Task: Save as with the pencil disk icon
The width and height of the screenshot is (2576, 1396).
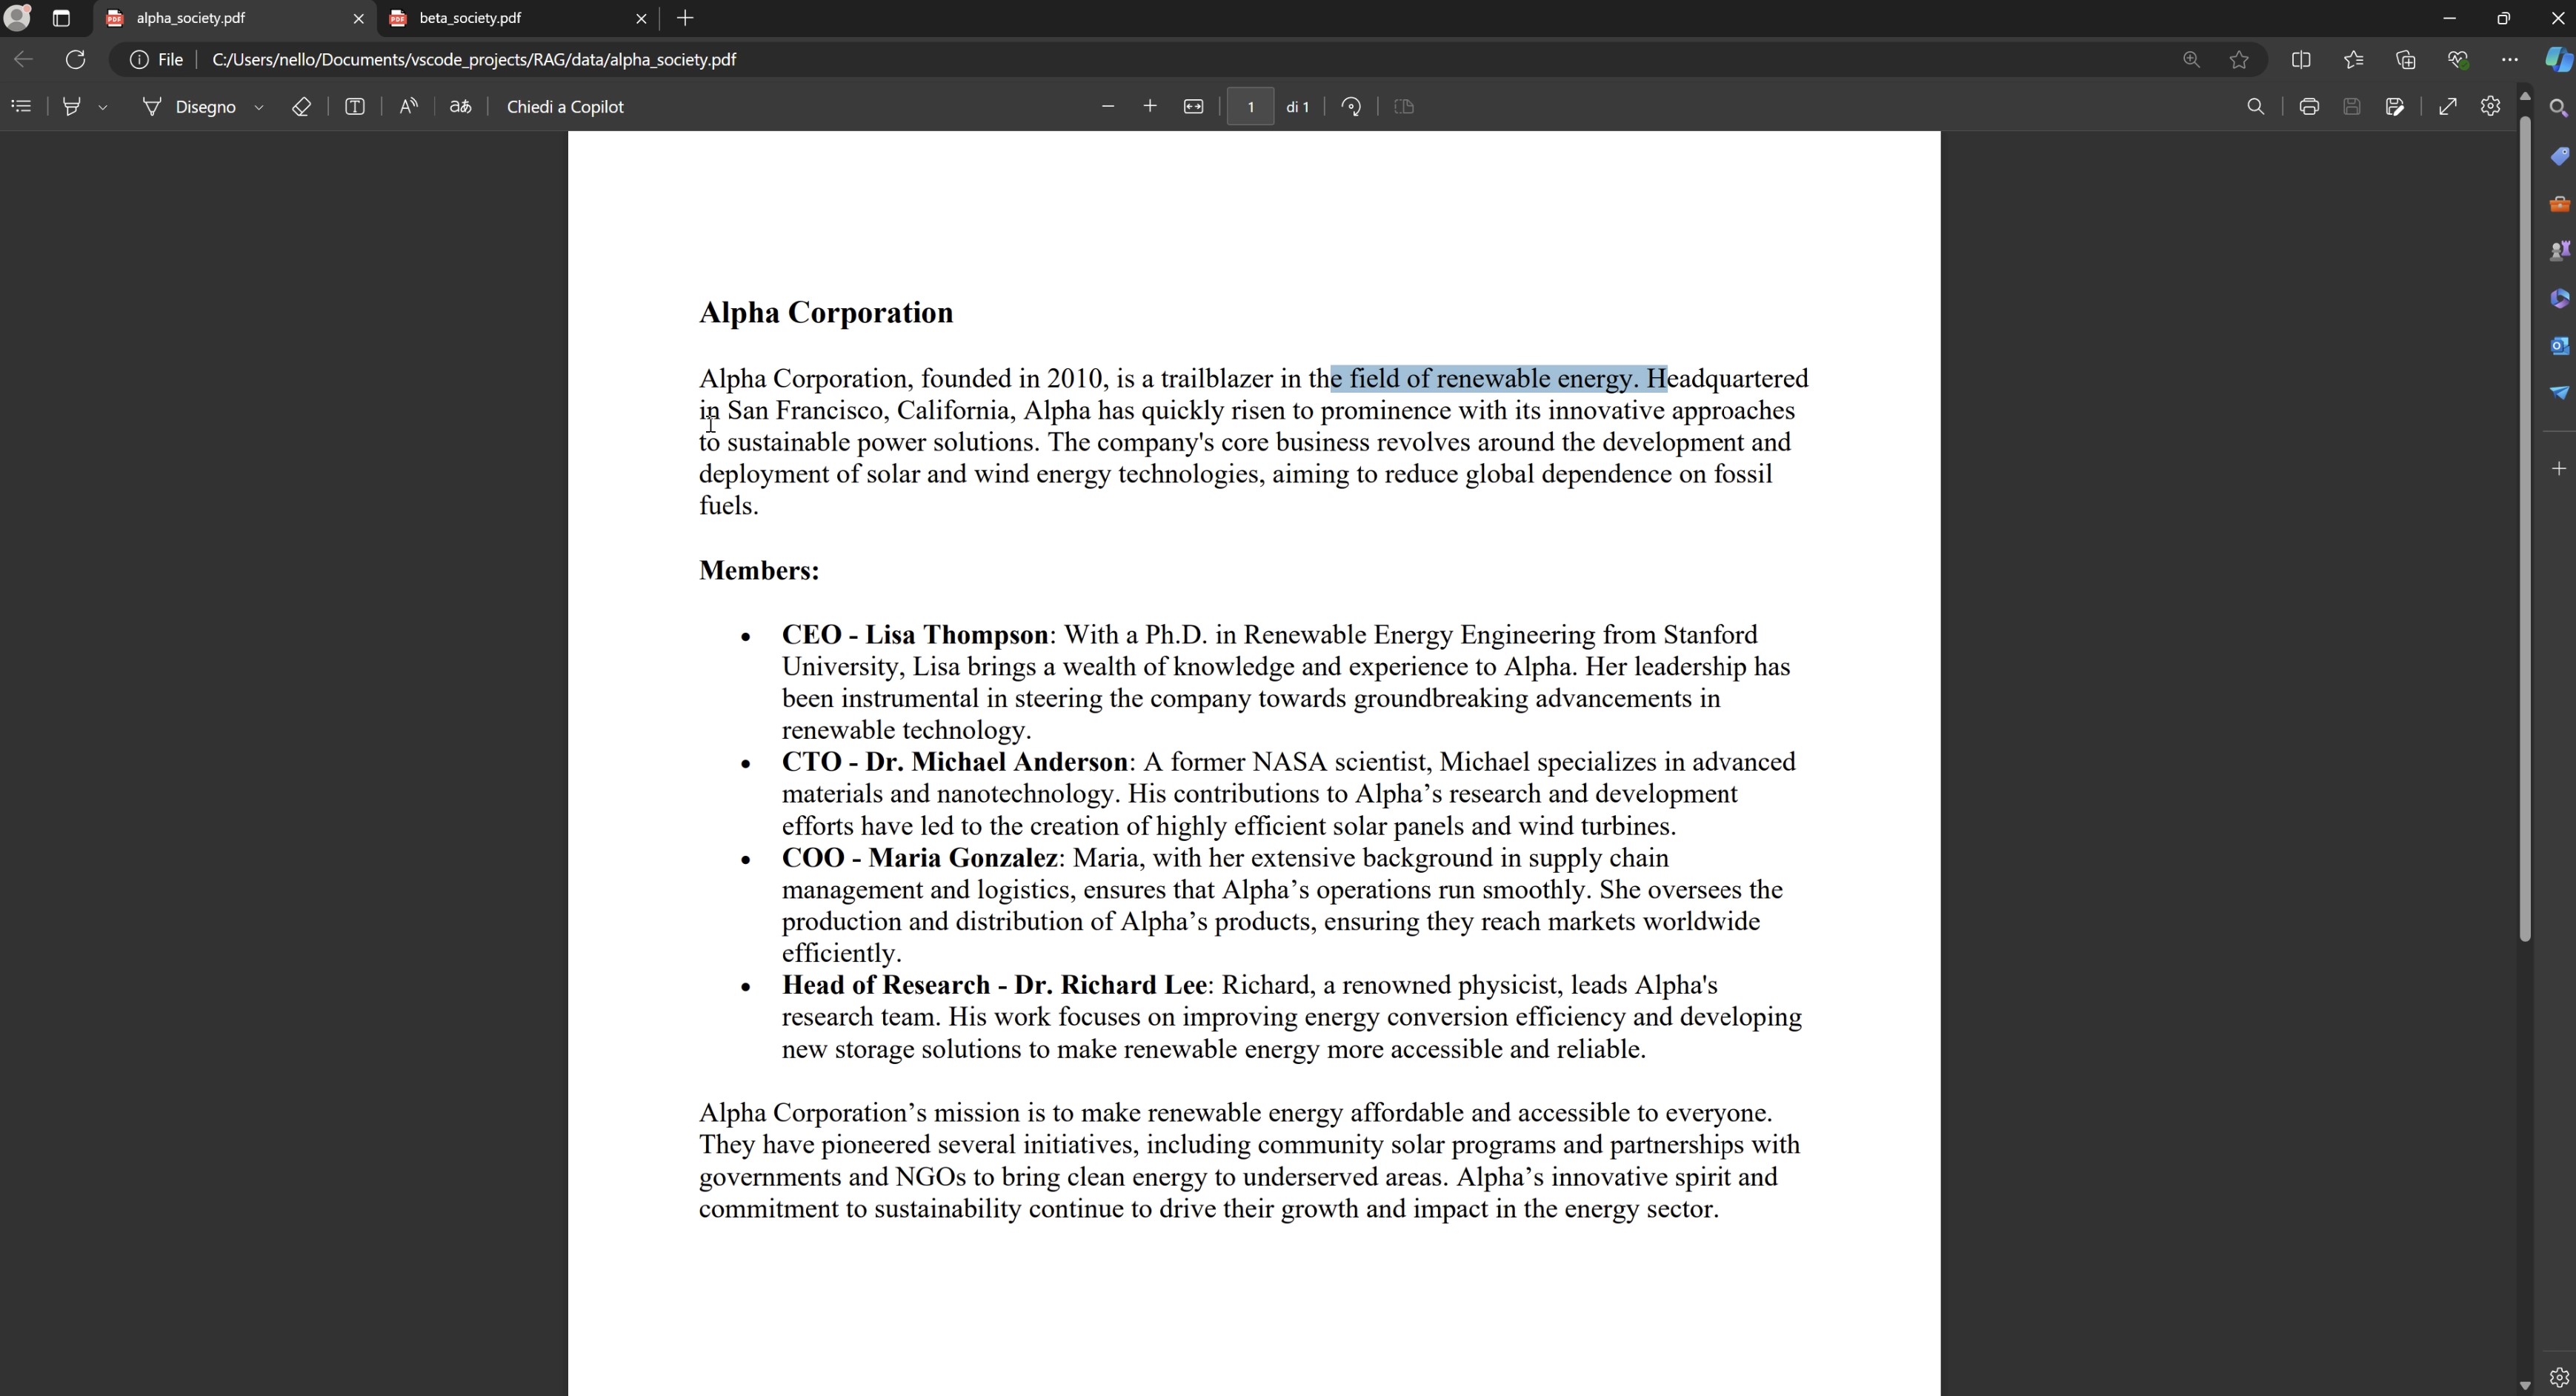Action: [x=2395, y=106]
